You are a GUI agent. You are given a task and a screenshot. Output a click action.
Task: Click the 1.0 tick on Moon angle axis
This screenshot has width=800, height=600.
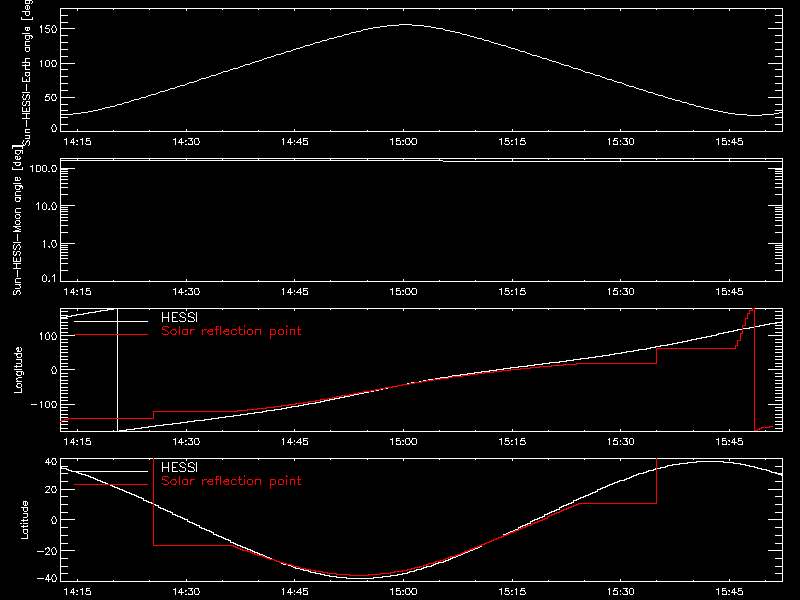pyautogui.click(x=49, y=244)
